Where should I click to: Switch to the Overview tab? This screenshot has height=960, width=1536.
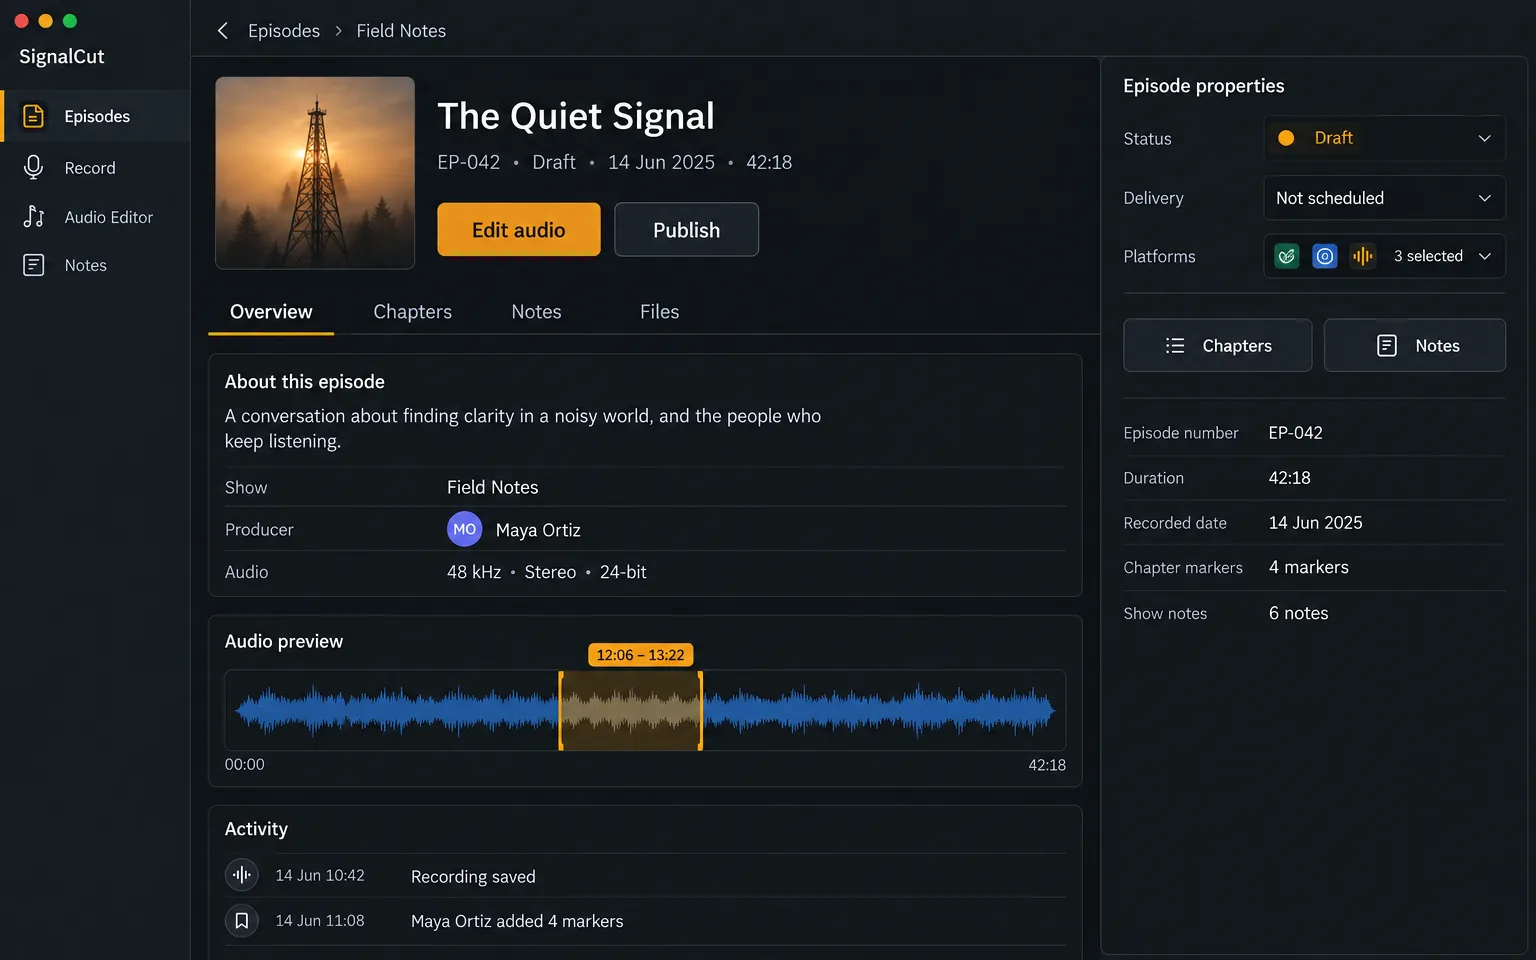271,312
